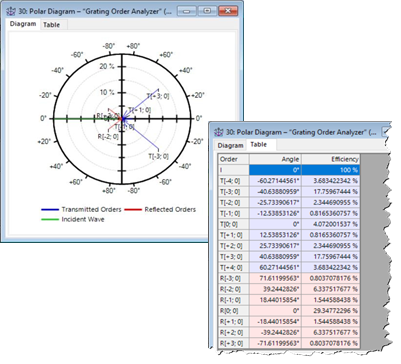
Task: Minimize the first Polar Diagram window
Action: 187,11
